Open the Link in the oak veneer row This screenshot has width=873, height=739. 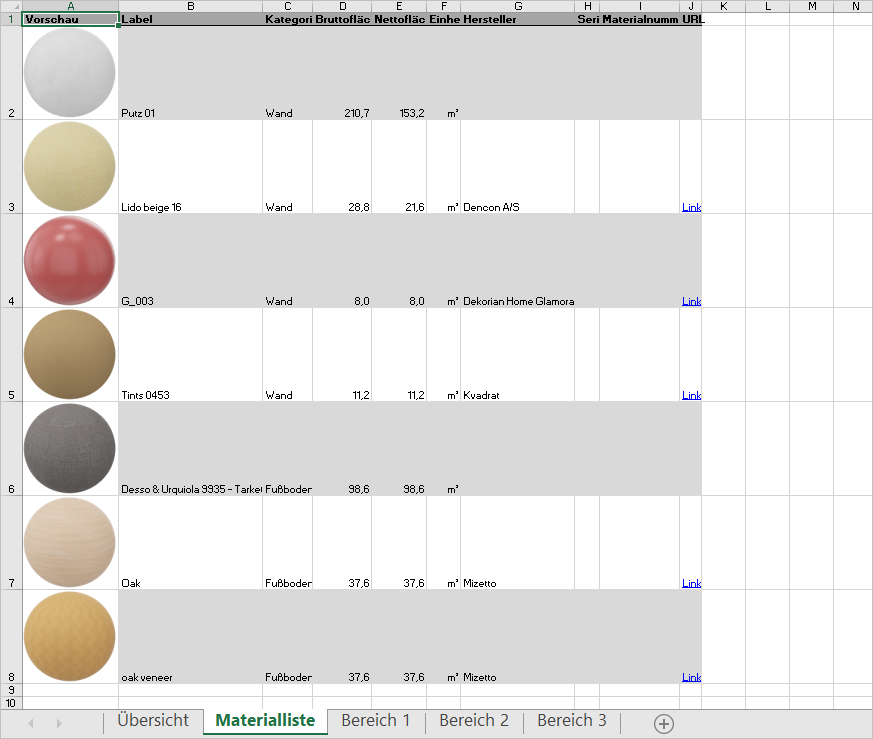691,677
